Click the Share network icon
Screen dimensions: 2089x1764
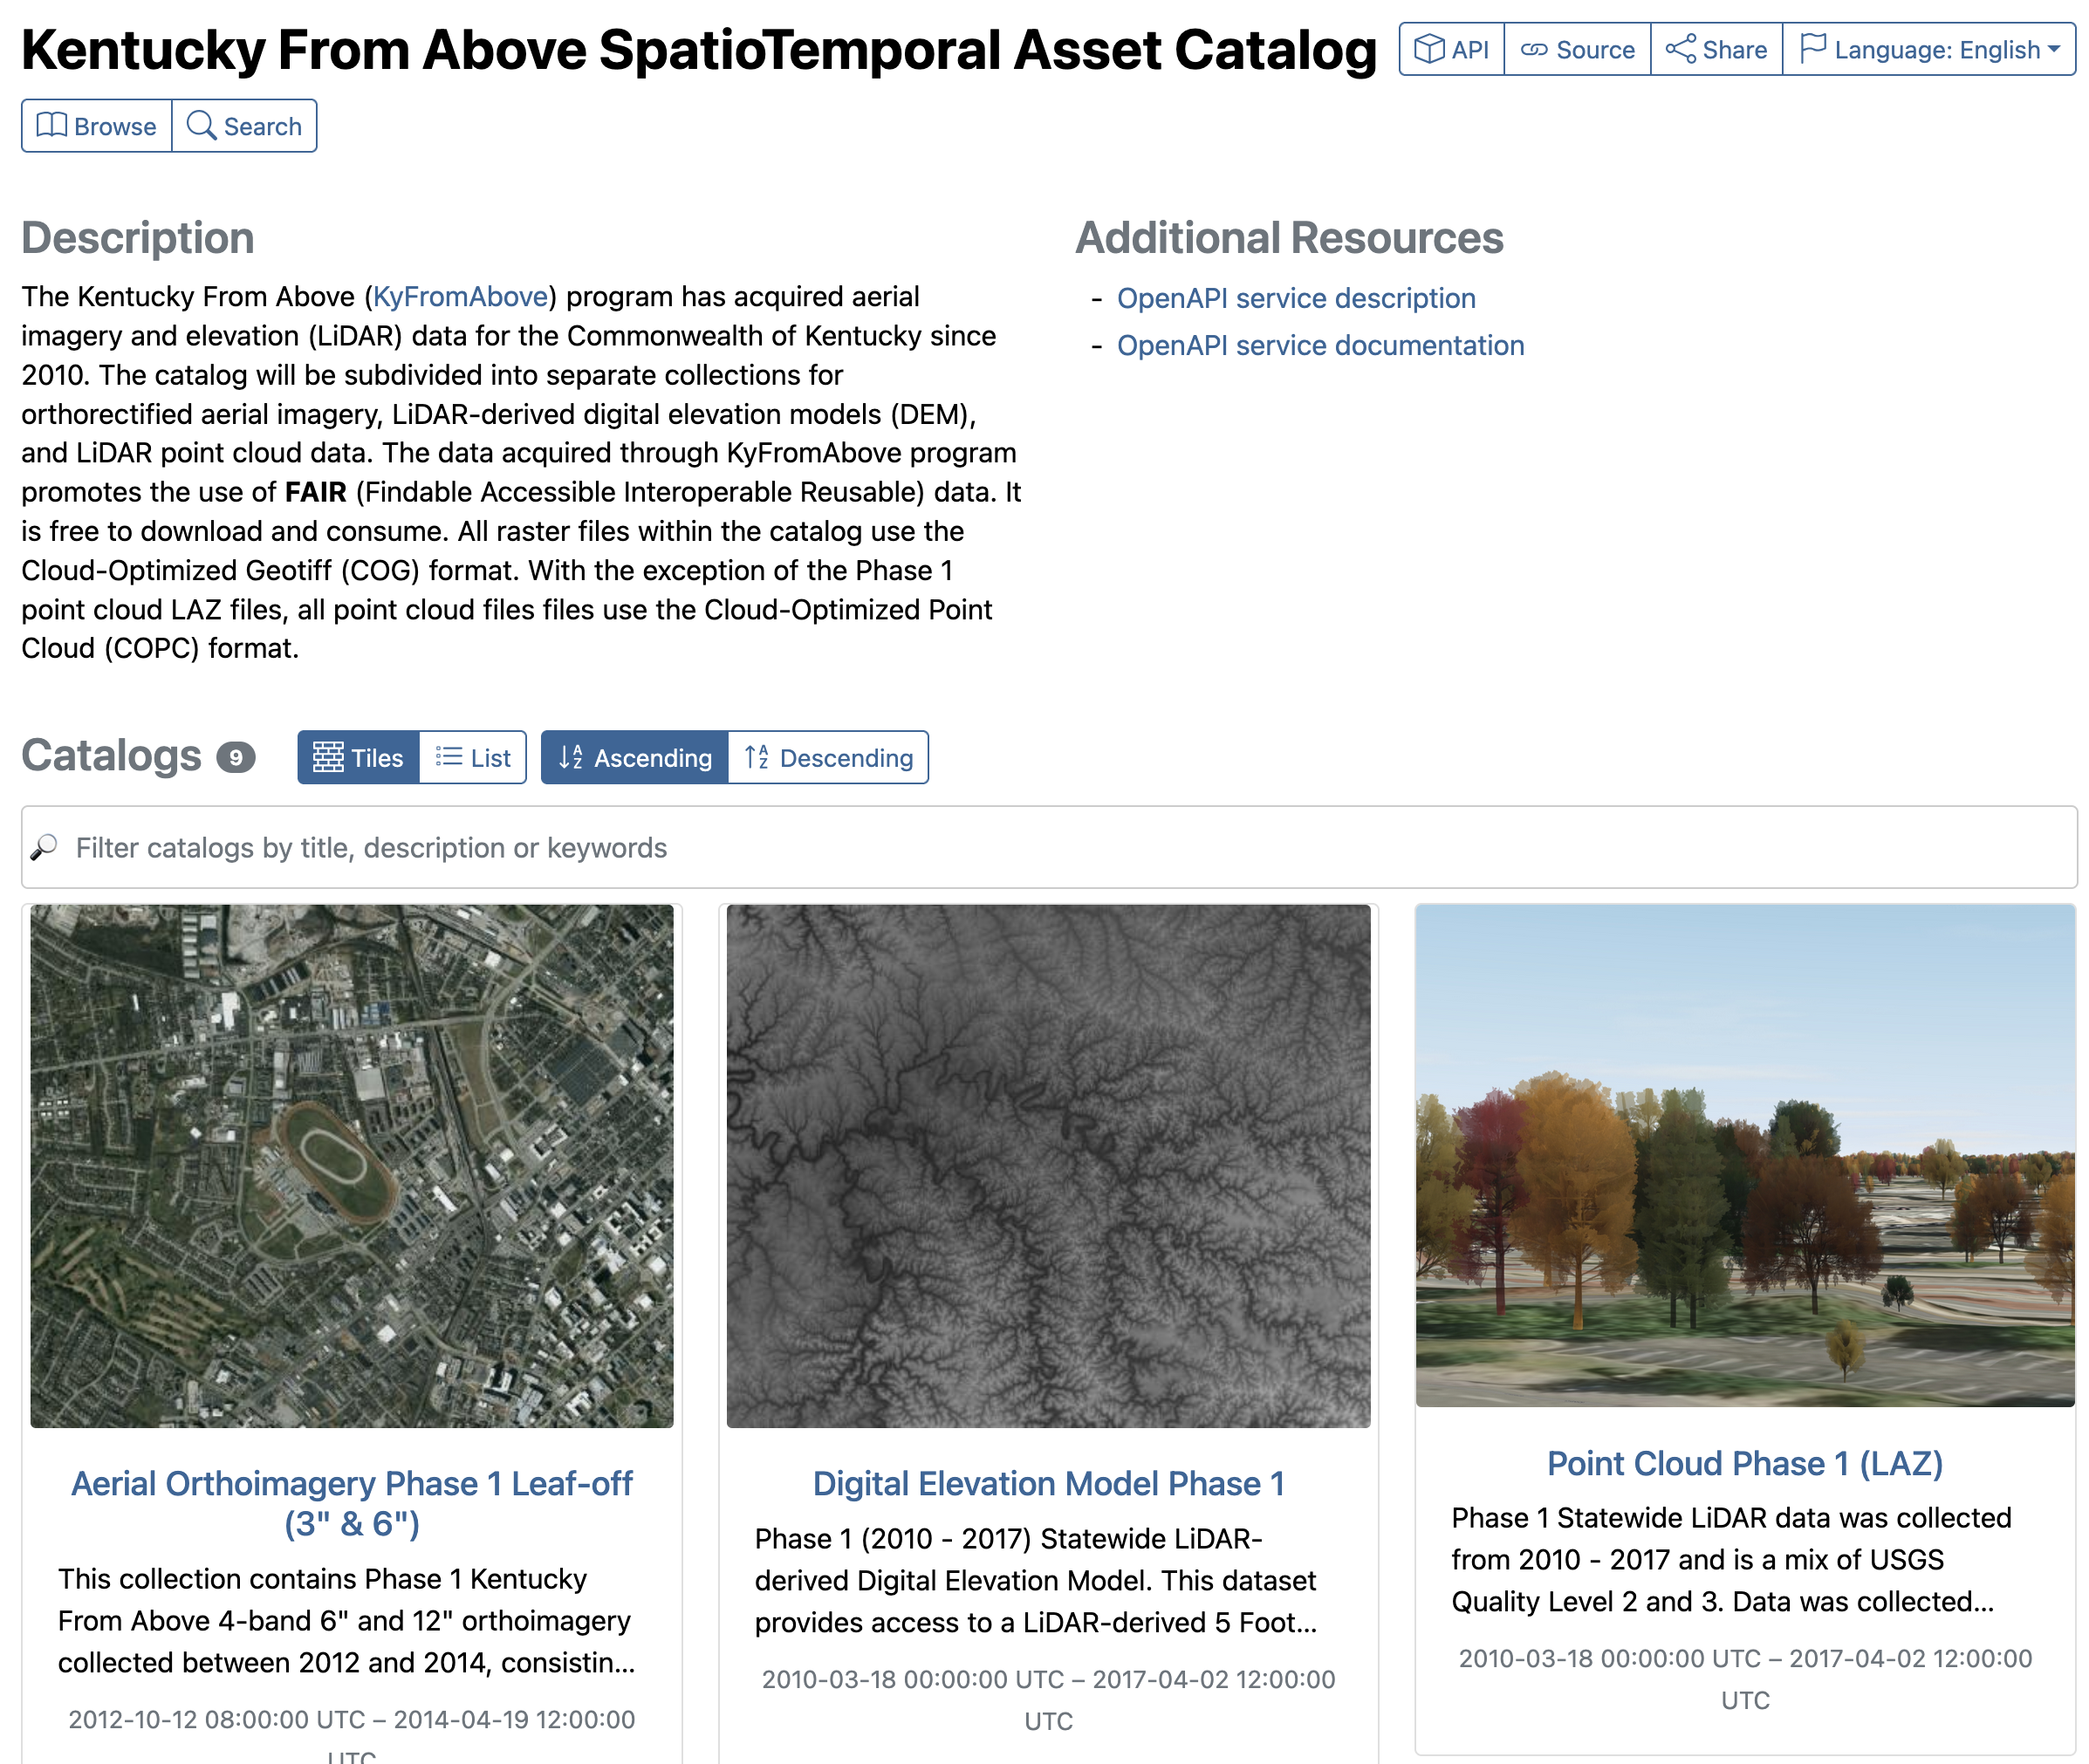(1680, 48)
